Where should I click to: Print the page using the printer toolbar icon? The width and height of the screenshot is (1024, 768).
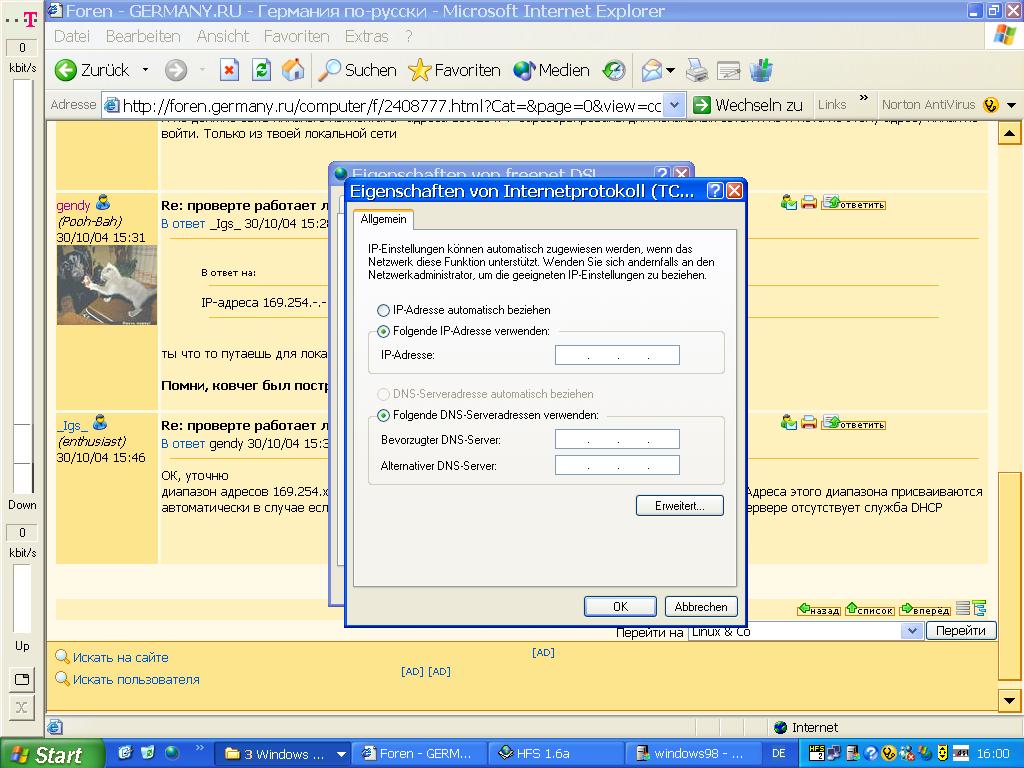[697, 70]
